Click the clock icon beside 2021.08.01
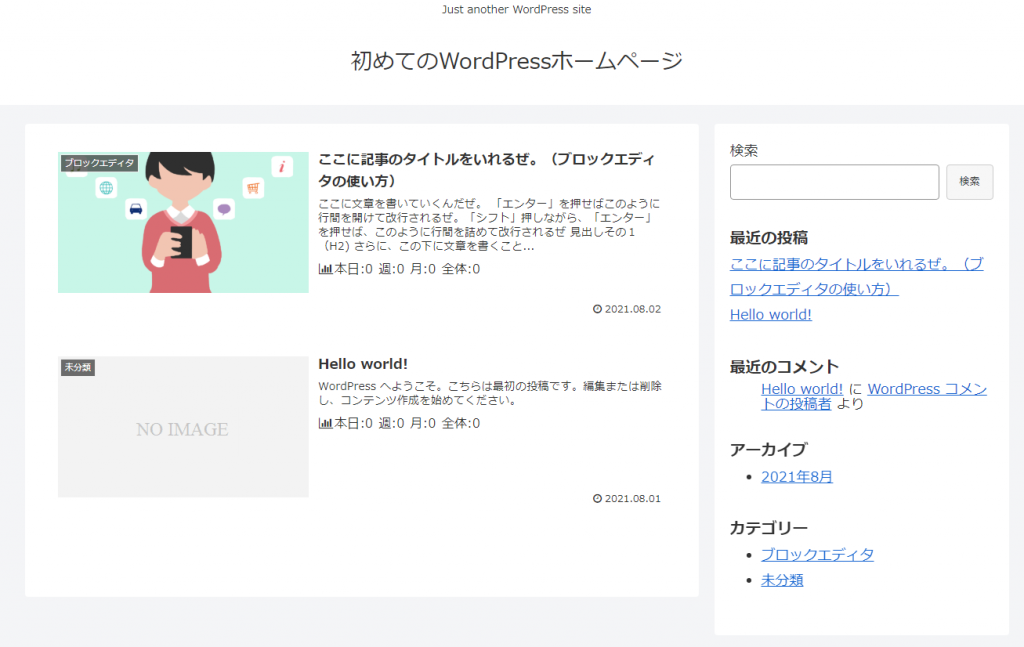This screenshot has width=1024, height=647. tap(597, 498)
